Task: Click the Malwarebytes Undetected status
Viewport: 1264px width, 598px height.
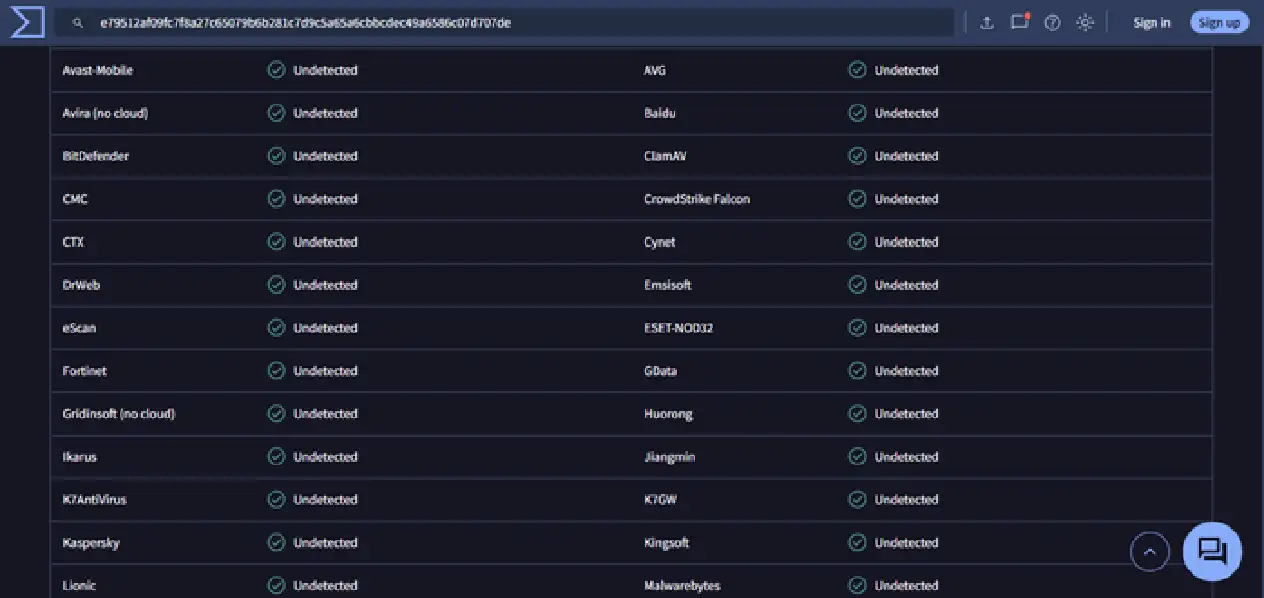Action: (906, 586)
